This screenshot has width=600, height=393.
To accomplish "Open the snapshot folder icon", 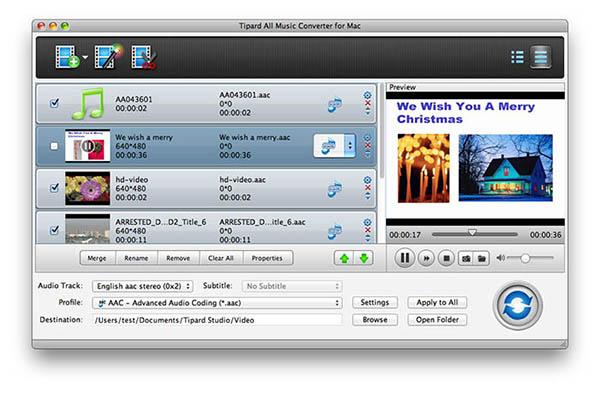I will 482,259.
